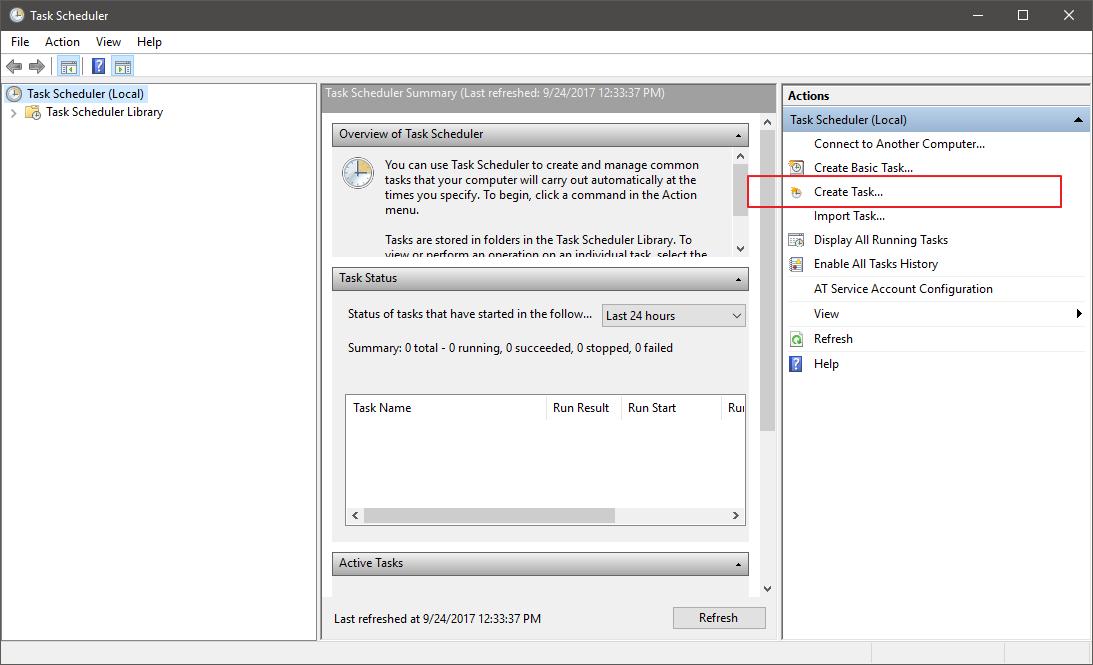Click the Task Scheduler title bar clock icon

pyautogui.click(x=17, y=15)
